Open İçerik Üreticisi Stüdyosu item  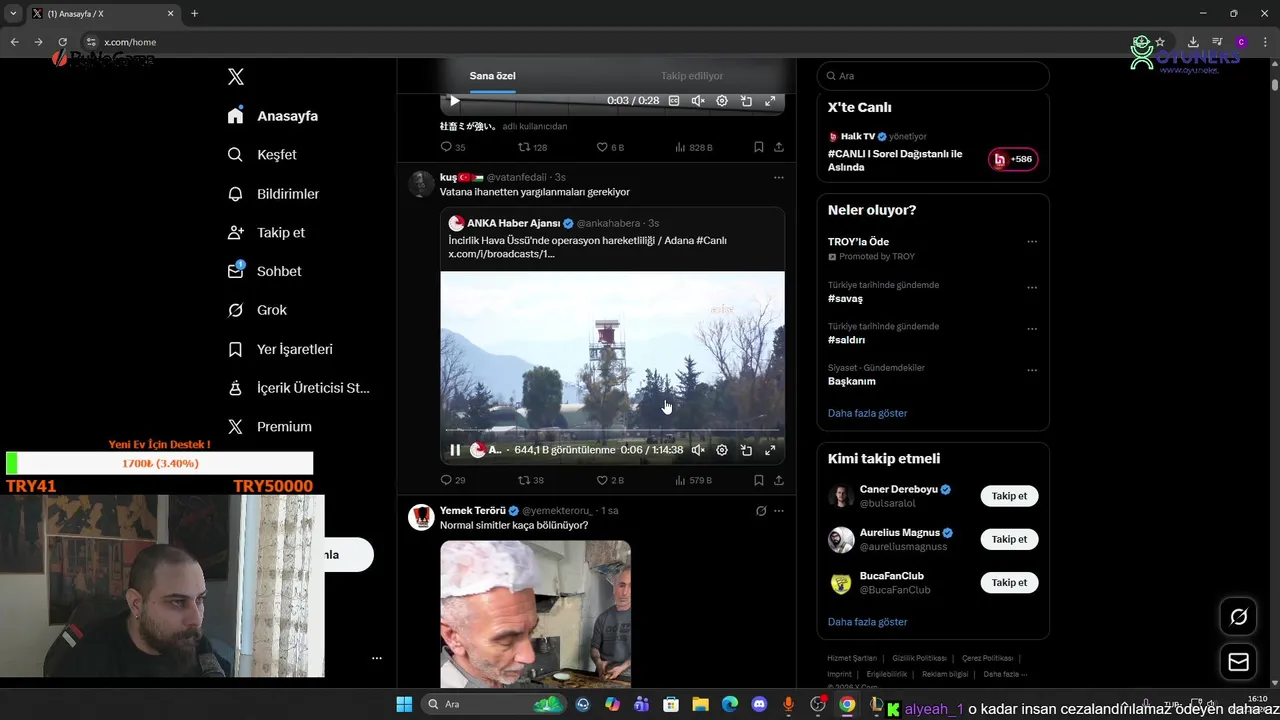tap(298, 388)
